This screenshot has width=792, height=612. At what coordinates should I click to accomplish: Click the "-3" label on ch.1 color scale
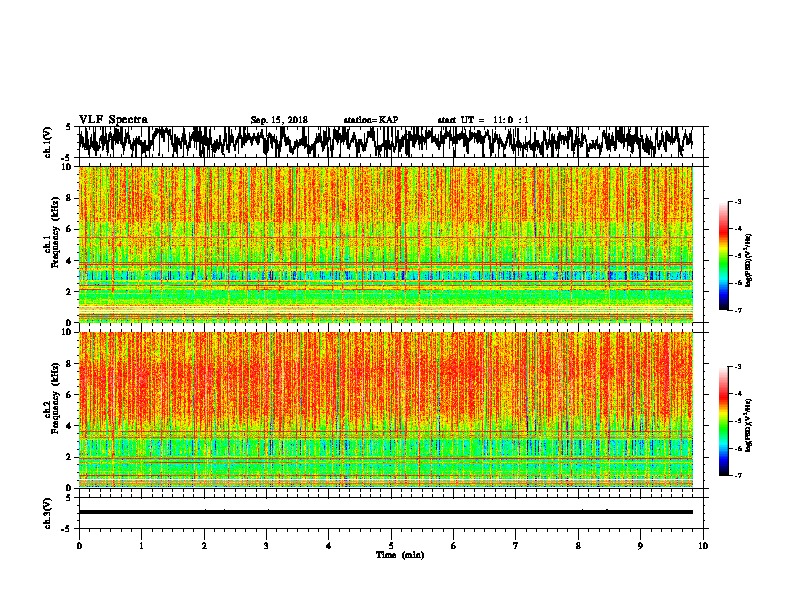point(737,202)
